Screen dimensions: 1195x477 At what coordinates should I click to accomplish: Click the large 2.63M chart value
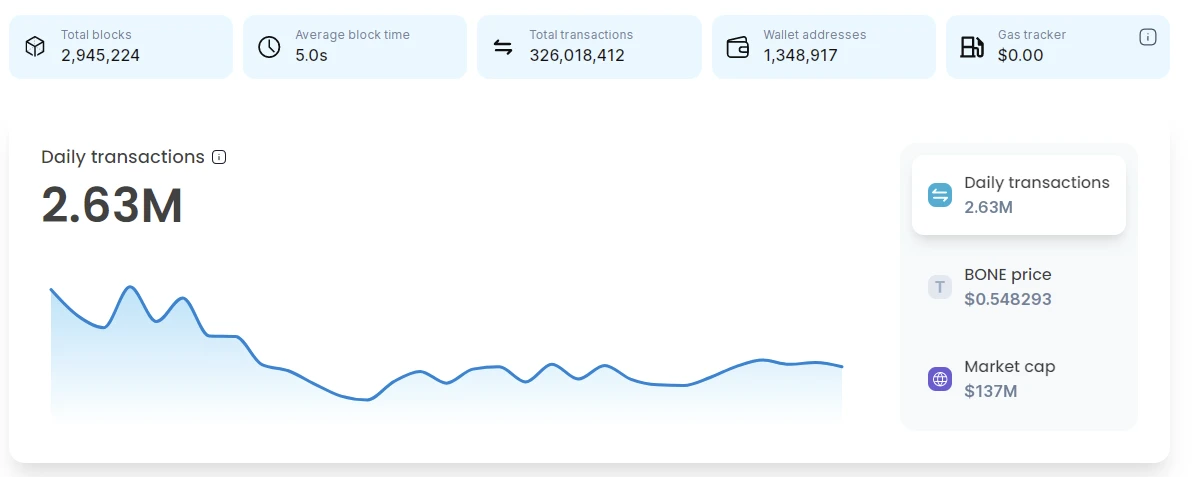[112, 206]
